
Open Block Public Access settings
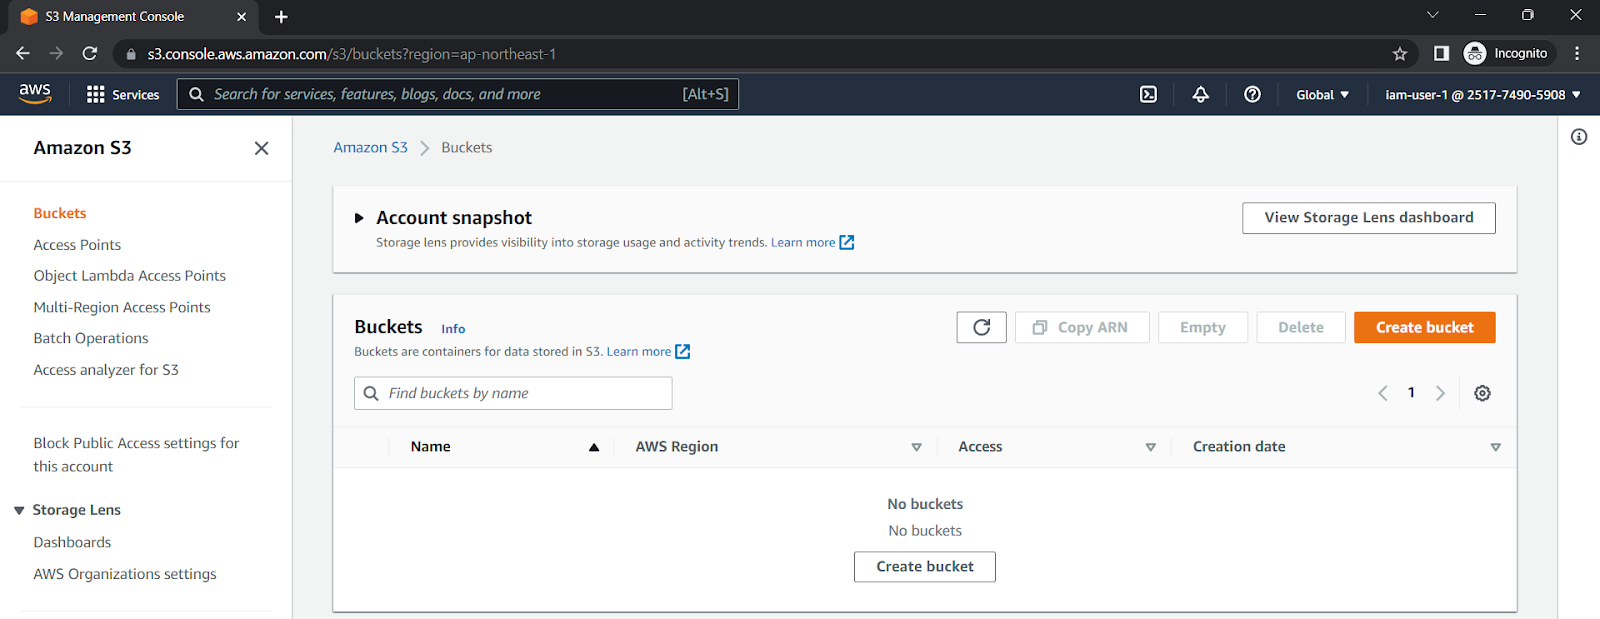(136, 455)
